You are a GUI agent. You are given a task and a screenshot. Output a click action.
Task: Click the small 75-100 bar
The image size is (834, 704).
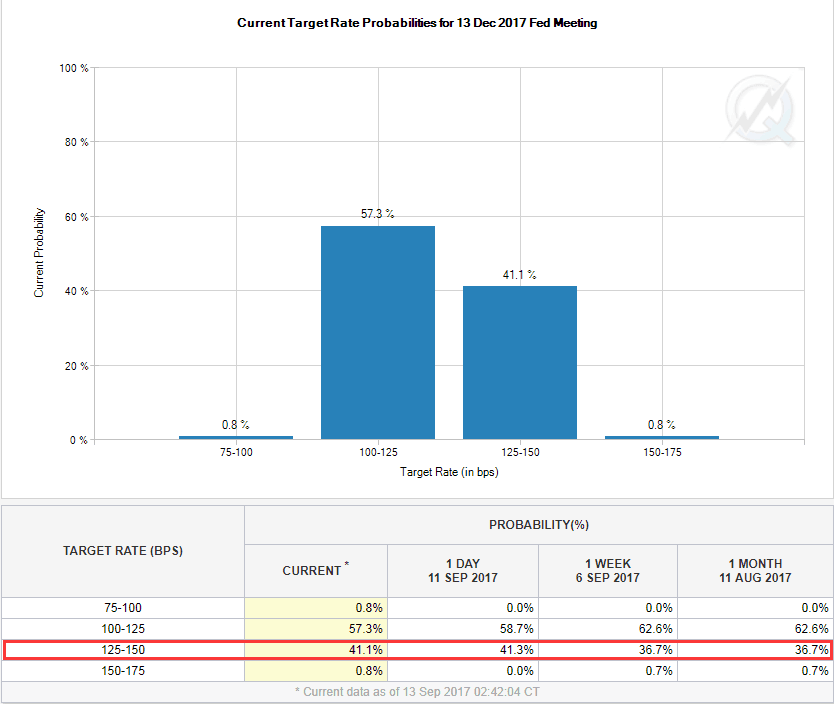pyautogui.click(x=235, y=437)
